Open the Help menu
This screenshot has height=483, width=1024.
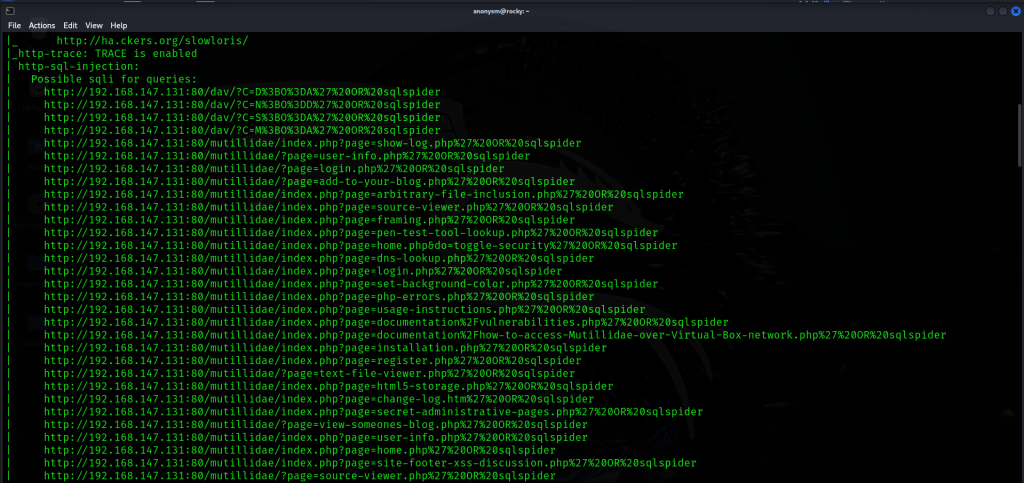point(119,25)
